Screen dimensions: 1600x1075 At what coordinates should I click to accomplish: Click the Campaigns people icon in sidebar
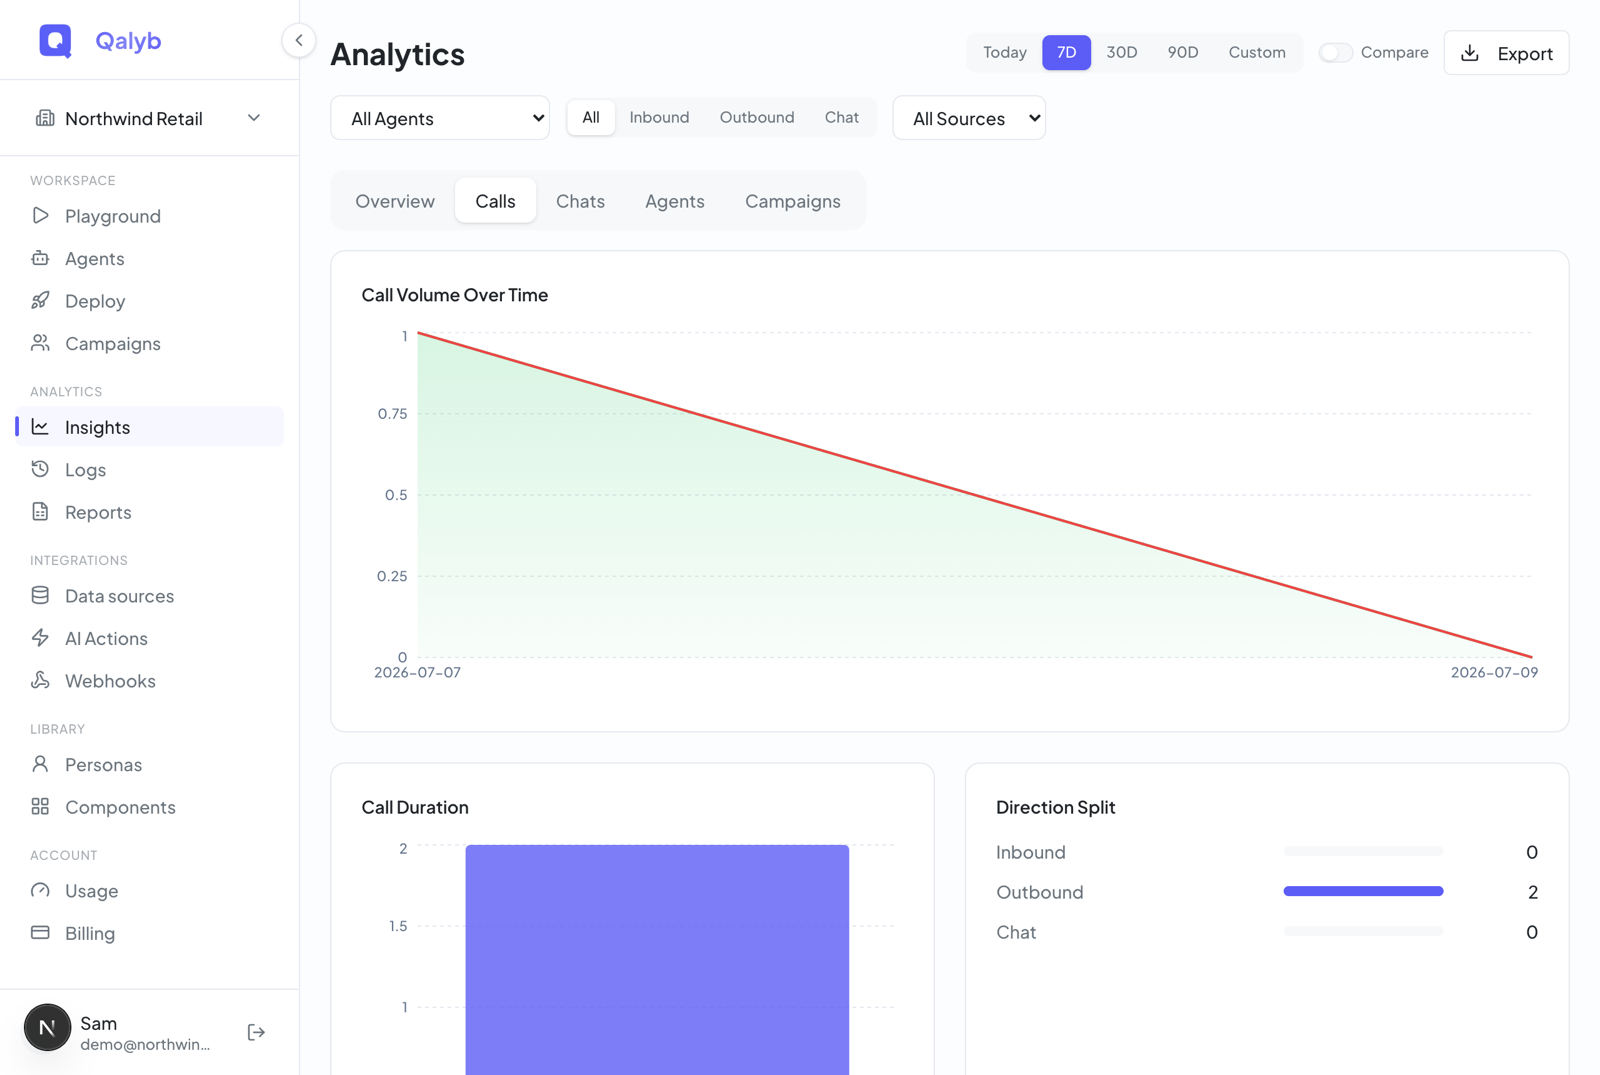point(40,343)
